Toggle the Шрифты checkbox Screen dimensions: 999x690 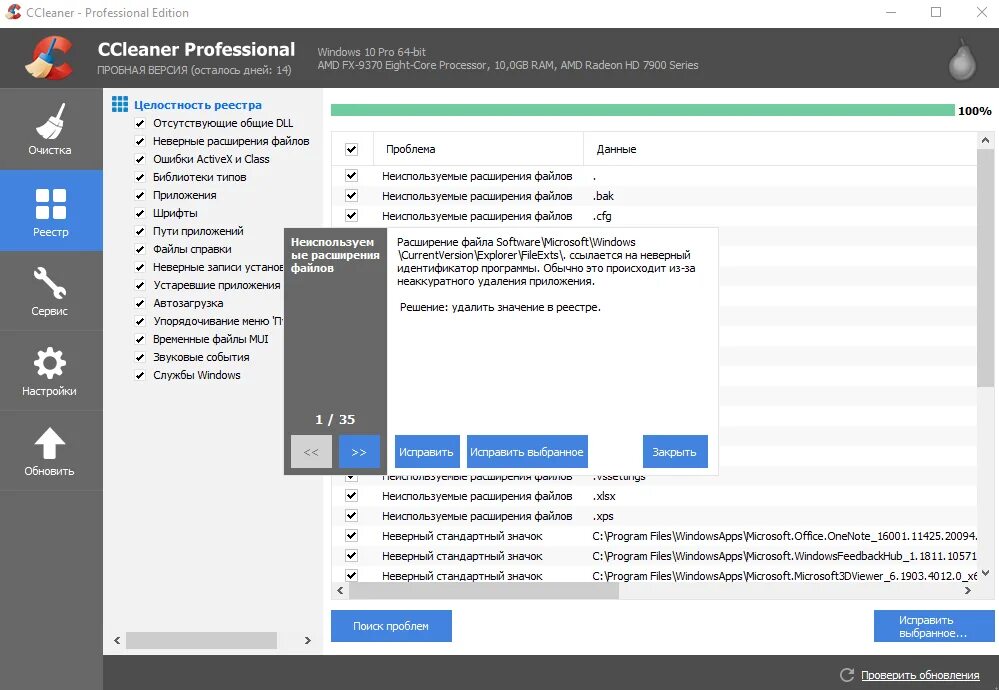[x=140, y=213]
